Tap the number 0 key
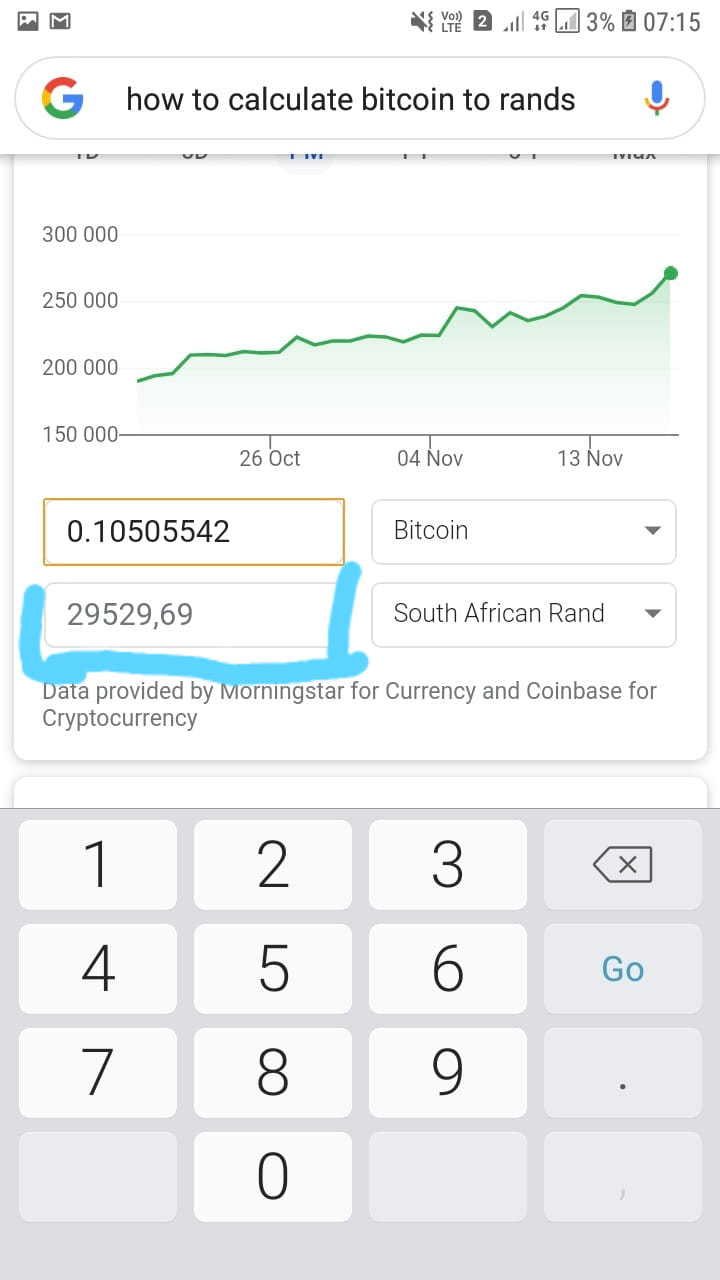The height and width of the screenshot is (1280, 720). point(273,1177)
